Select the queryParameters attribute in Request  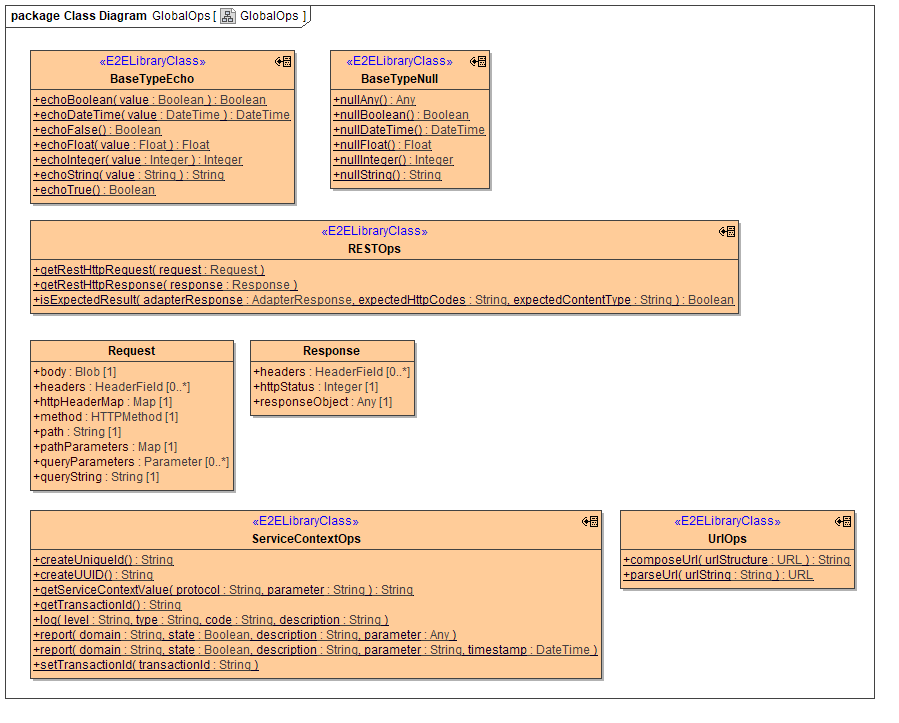[132, 462]
